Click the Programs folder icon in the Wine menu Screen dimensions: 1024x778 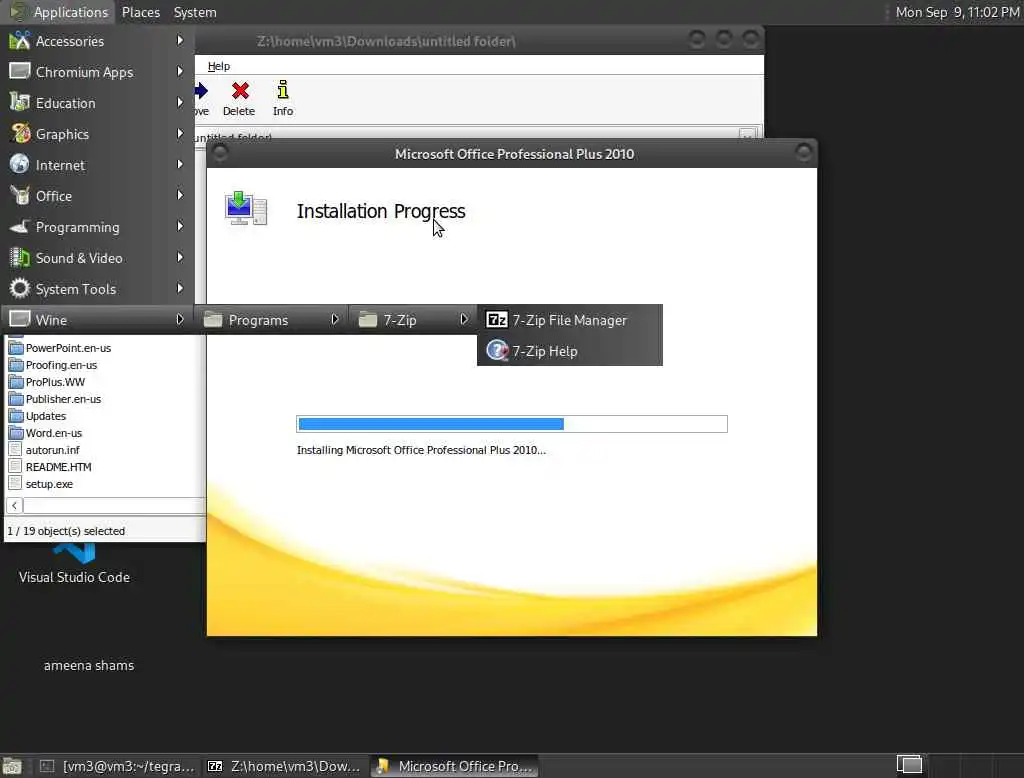[213, 319]
